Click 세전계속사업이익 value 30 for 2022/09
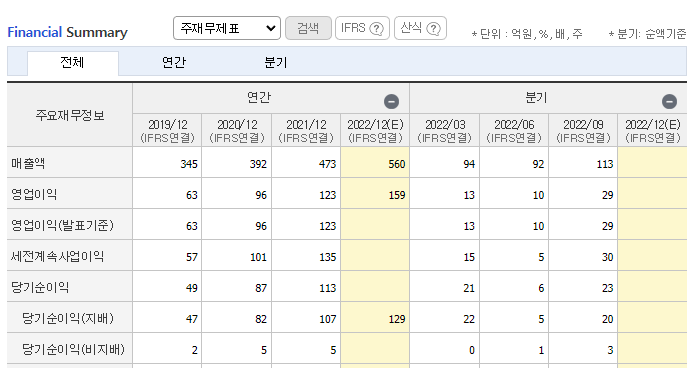 click(608, 257)
